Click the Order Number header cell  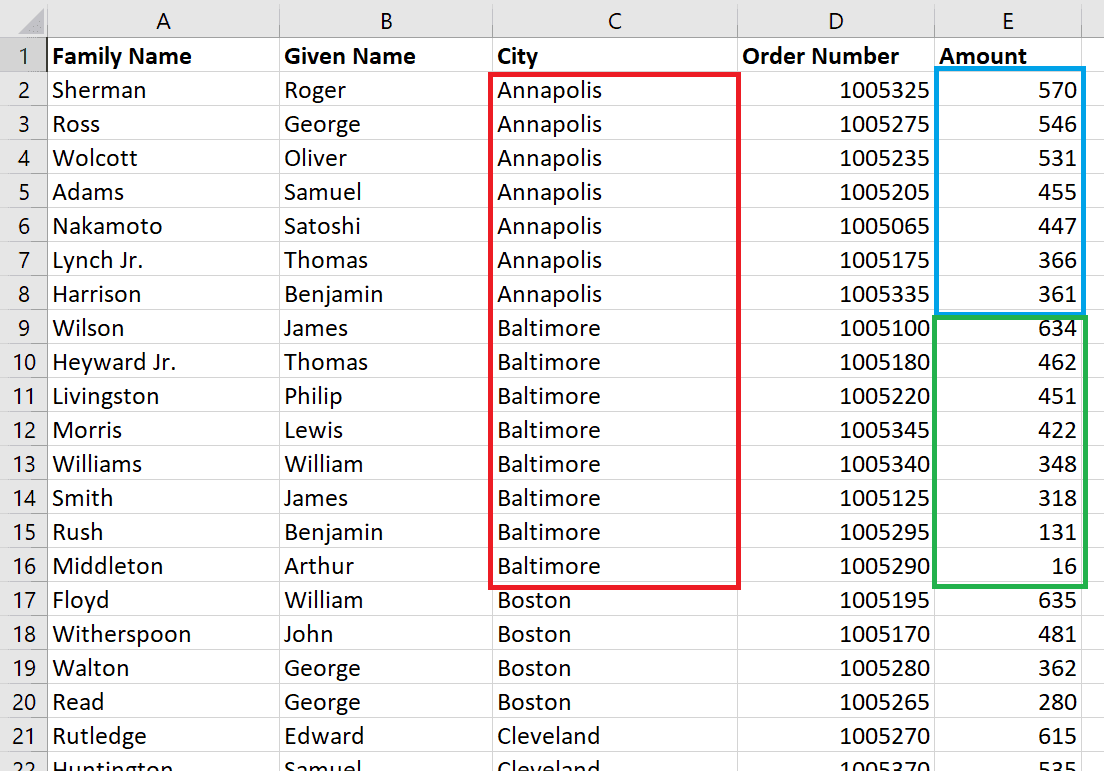point(835,56)
